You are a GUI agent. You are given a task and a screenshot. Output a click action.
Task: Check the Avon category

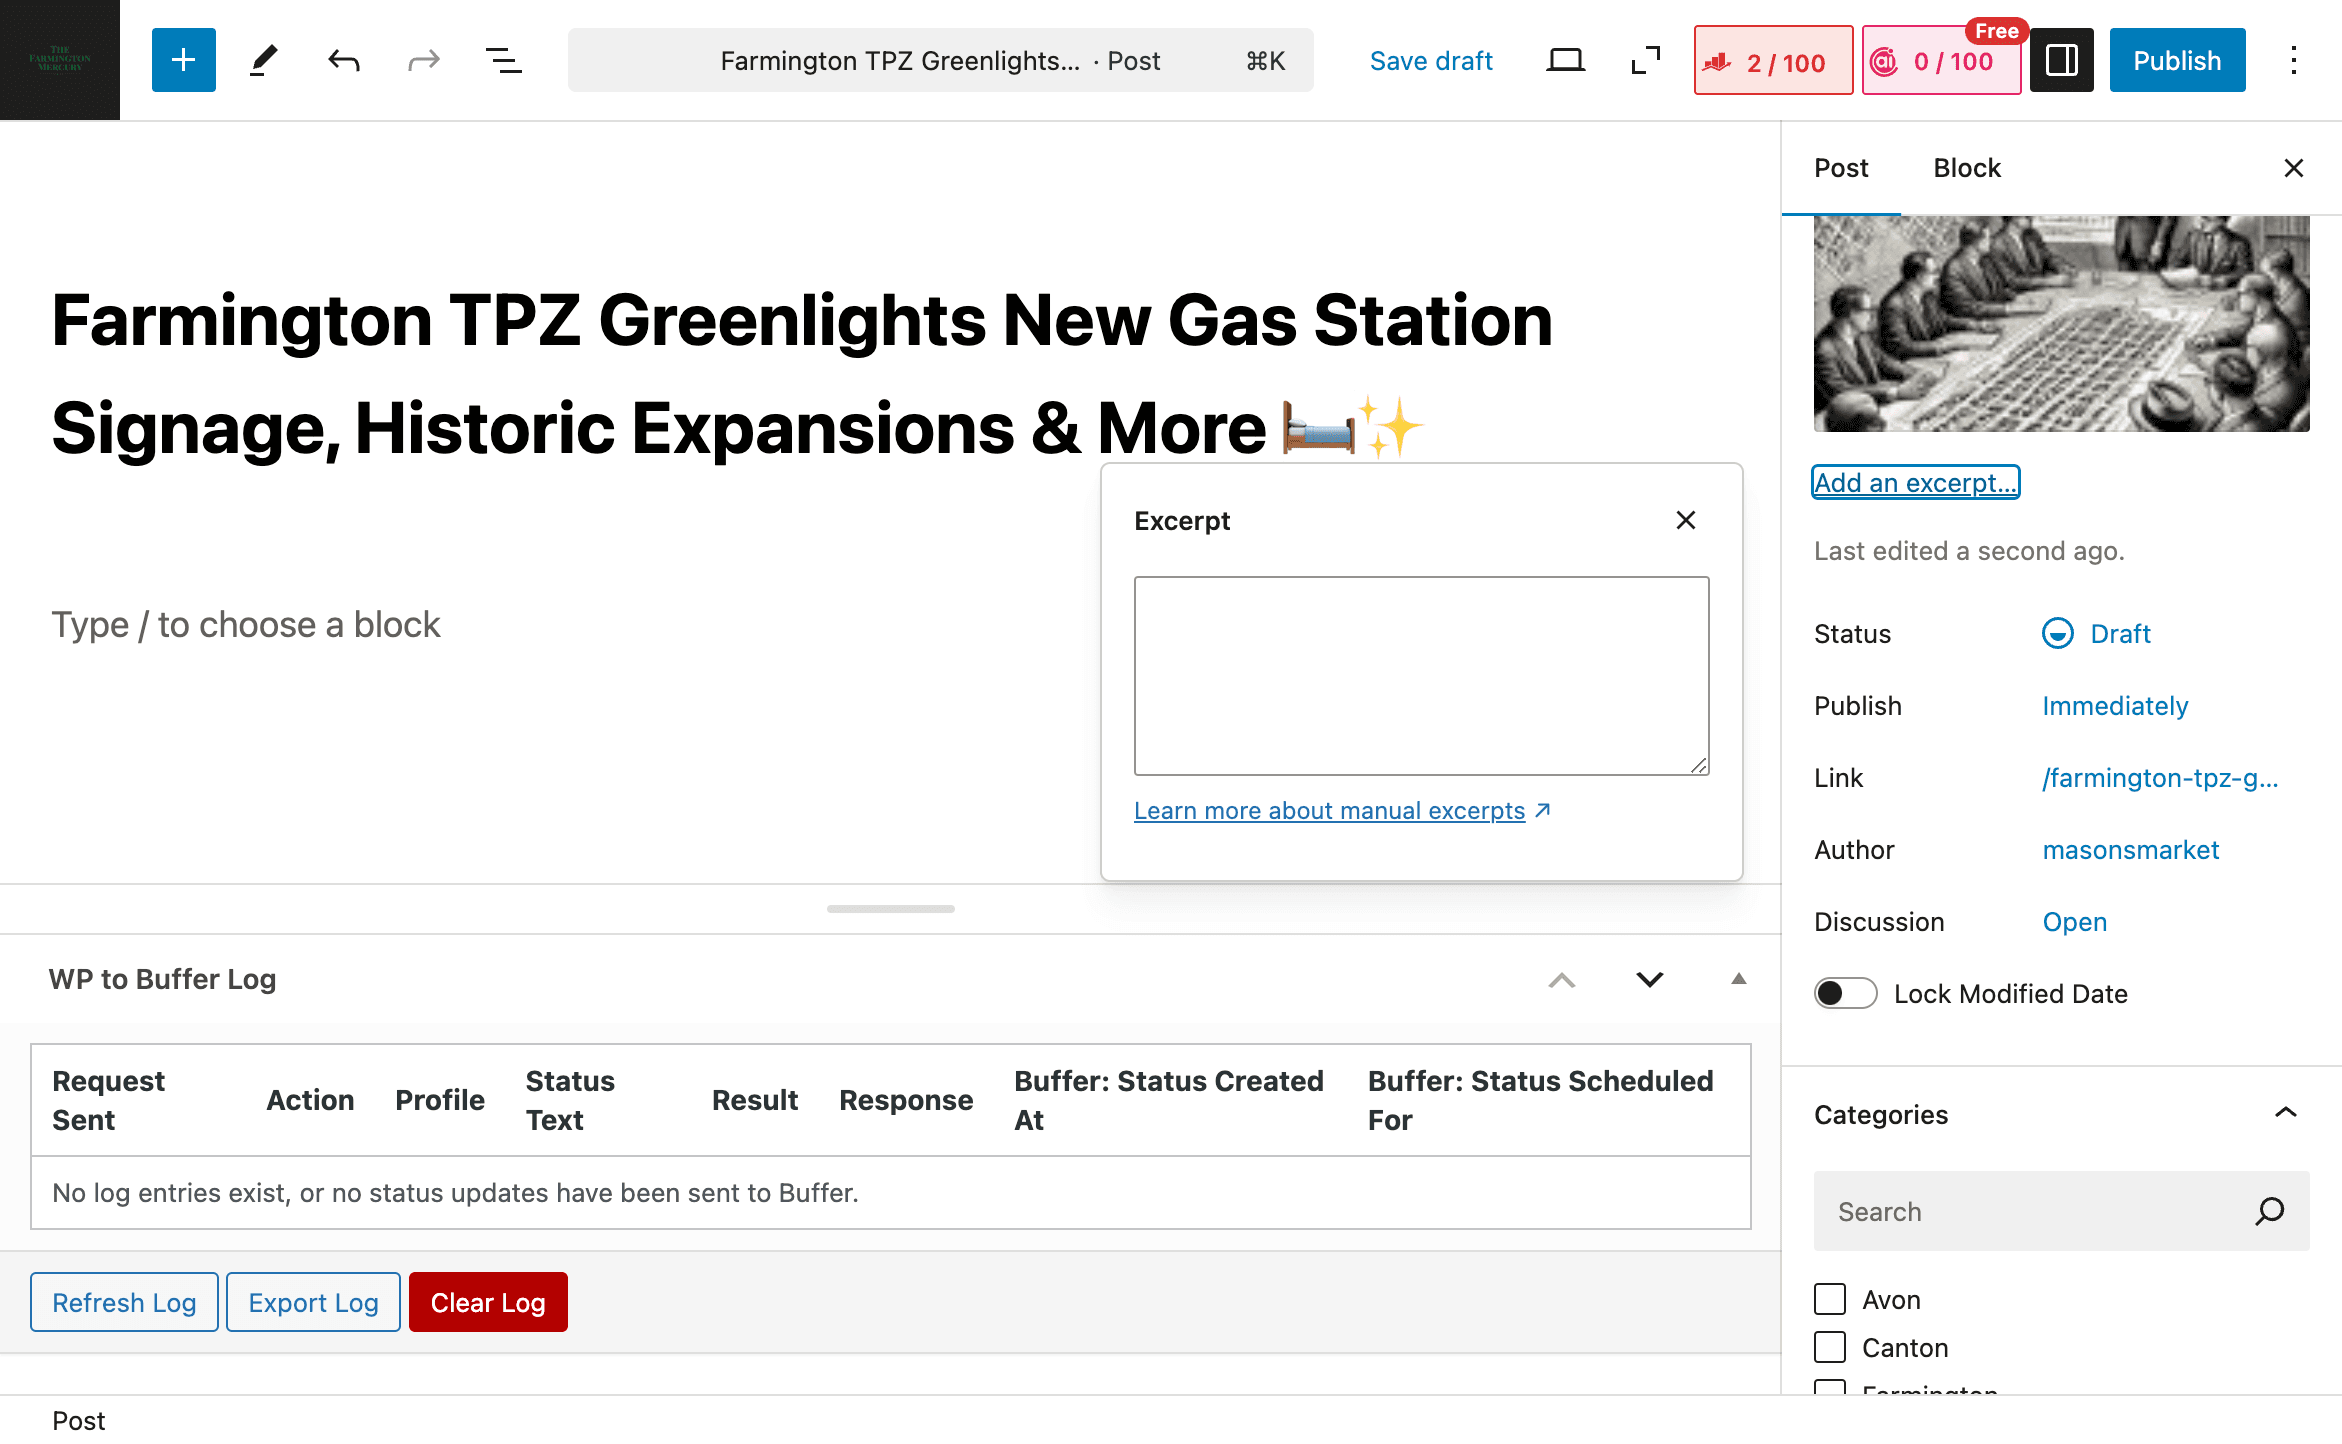1830,1299
